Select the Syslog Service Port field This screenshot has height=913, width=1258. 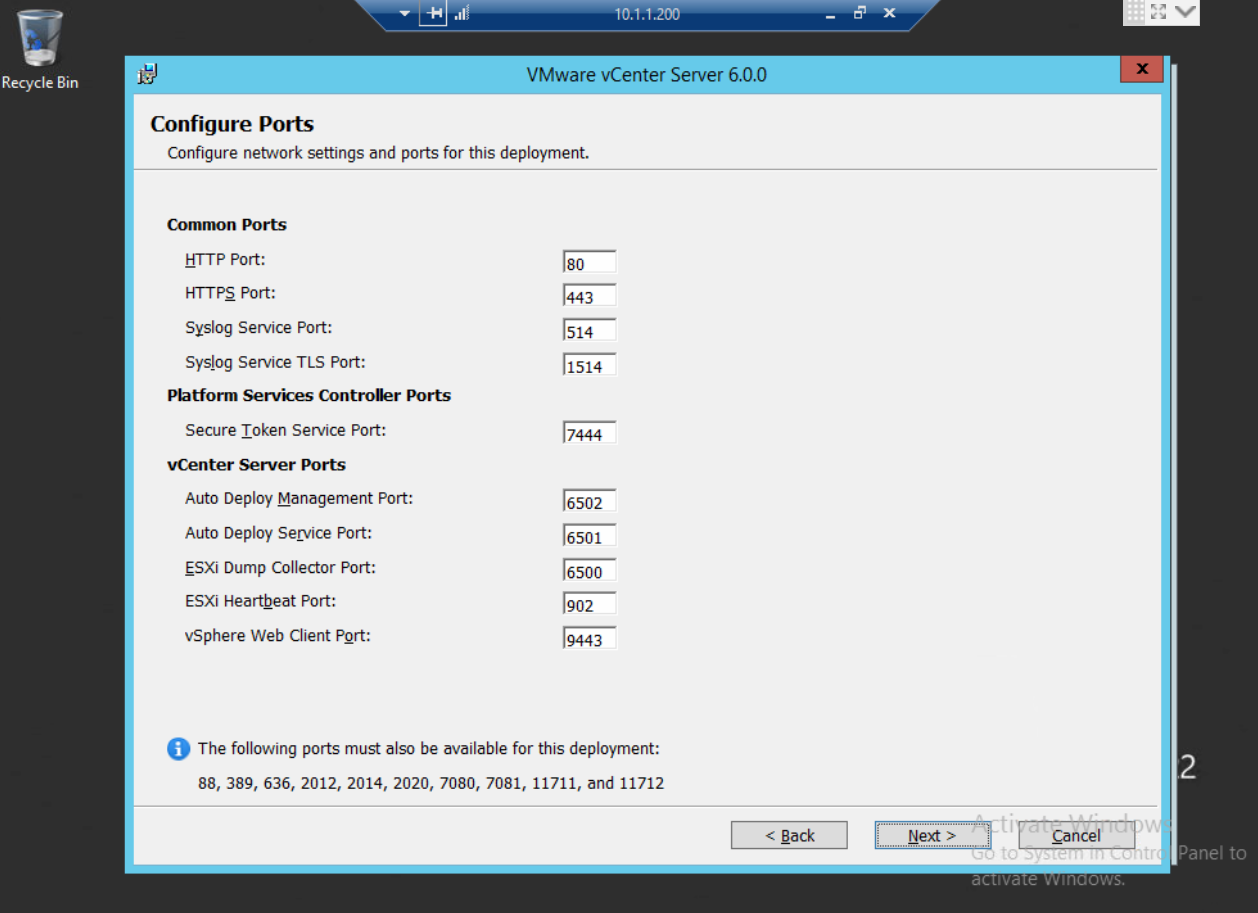point(590,331)
